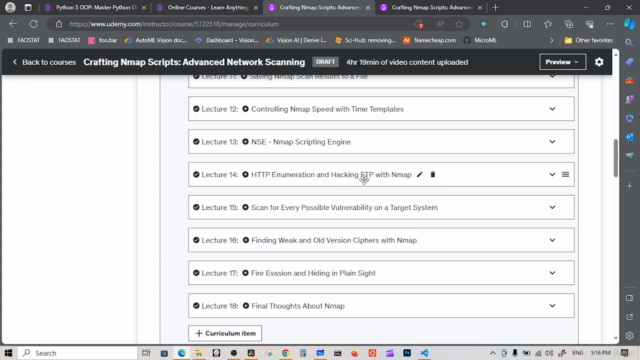Open Photoshop from taskbar
Image resolution: width=640 pixels, height=360 pixels.
pyautogui.click(x=407, y=353)
